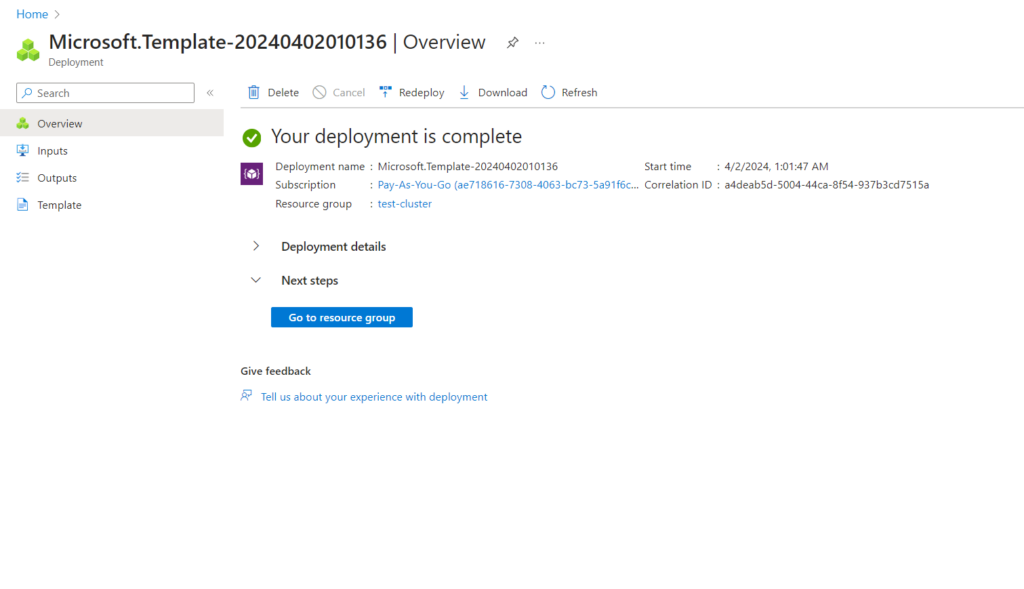Click the Delete trash can icon
Screen dimensions: 1024x589
click(253, 92)
